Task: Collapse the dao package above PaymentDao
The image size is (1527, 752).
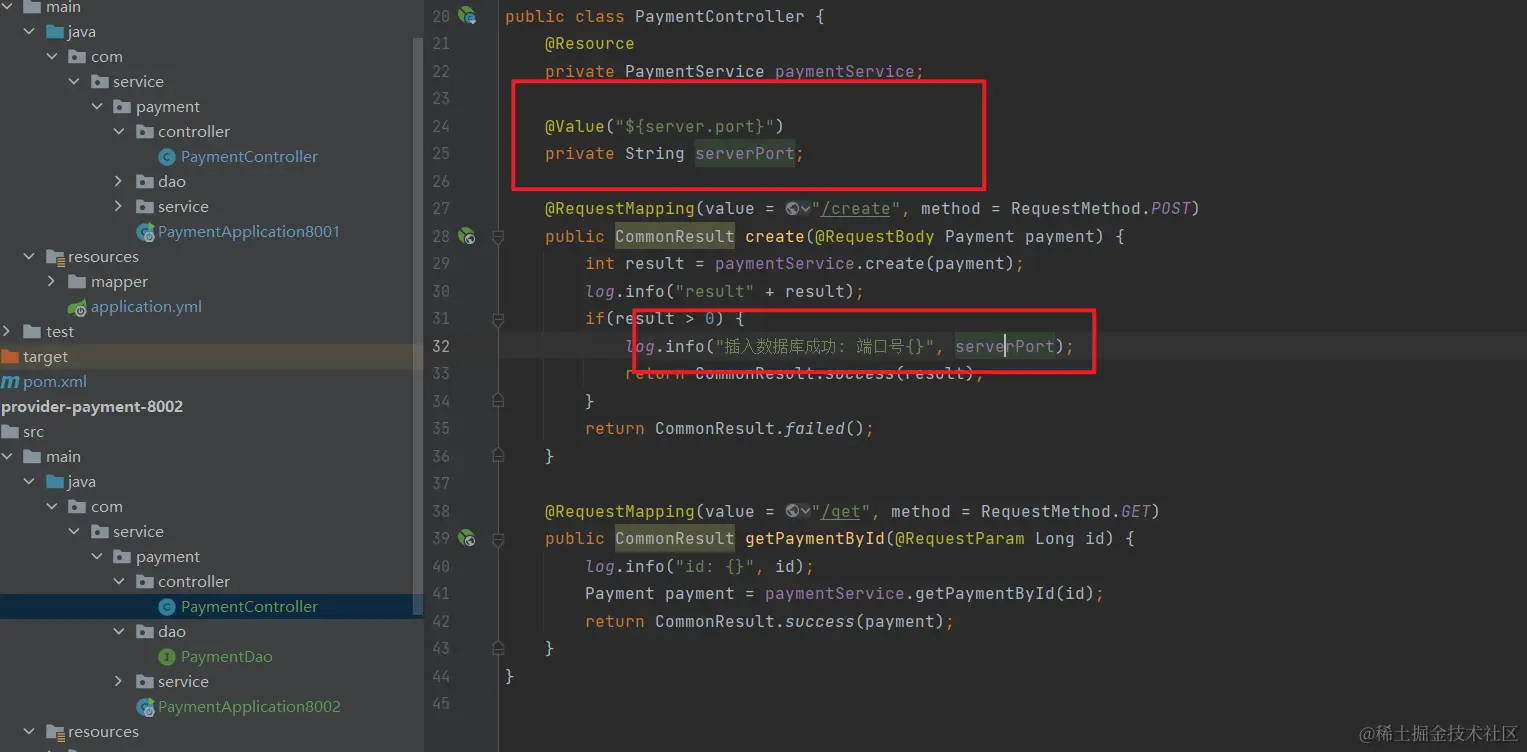Action: click(x=119, y=632)
